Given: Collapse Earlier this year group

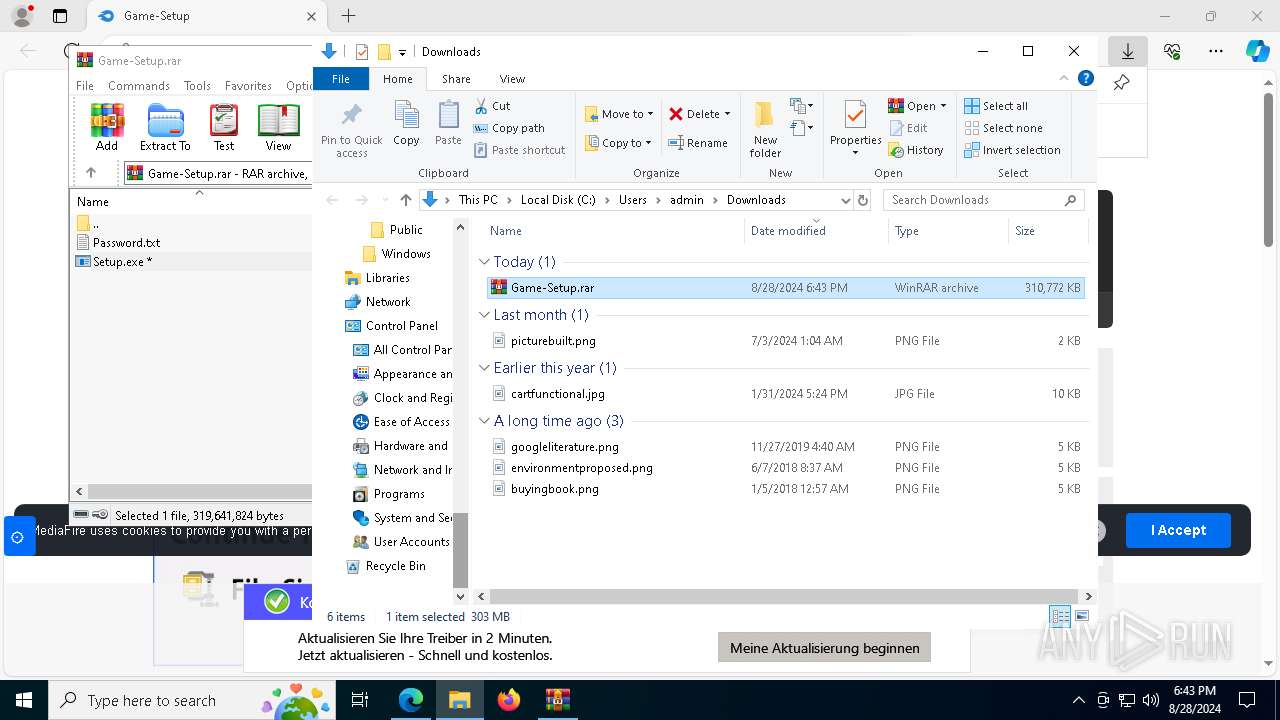Looking at the screenshot, I should click(x=485, y=368).
